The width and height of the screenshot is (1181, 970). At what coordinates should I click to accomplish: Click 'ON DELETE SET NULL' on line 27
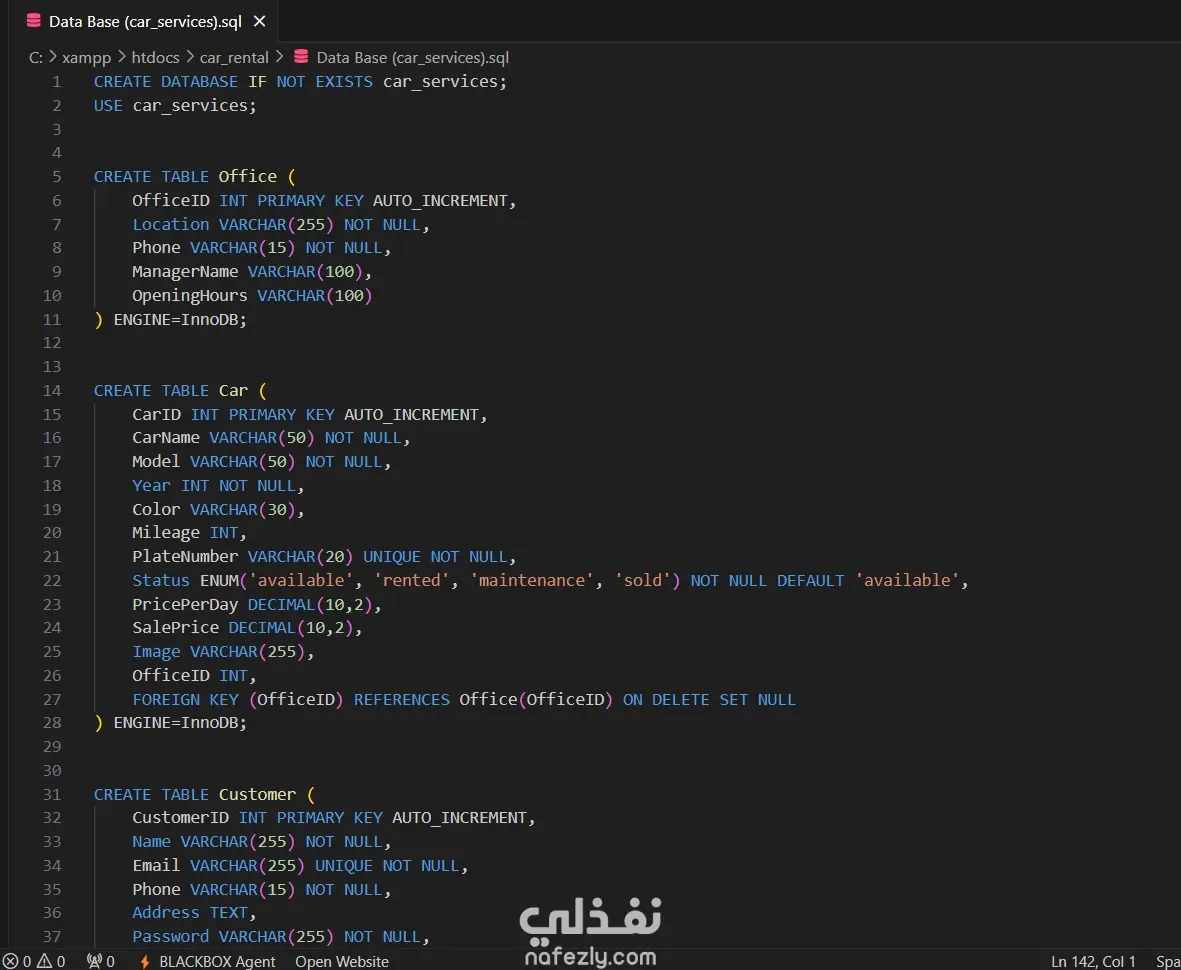coord(710,699)
